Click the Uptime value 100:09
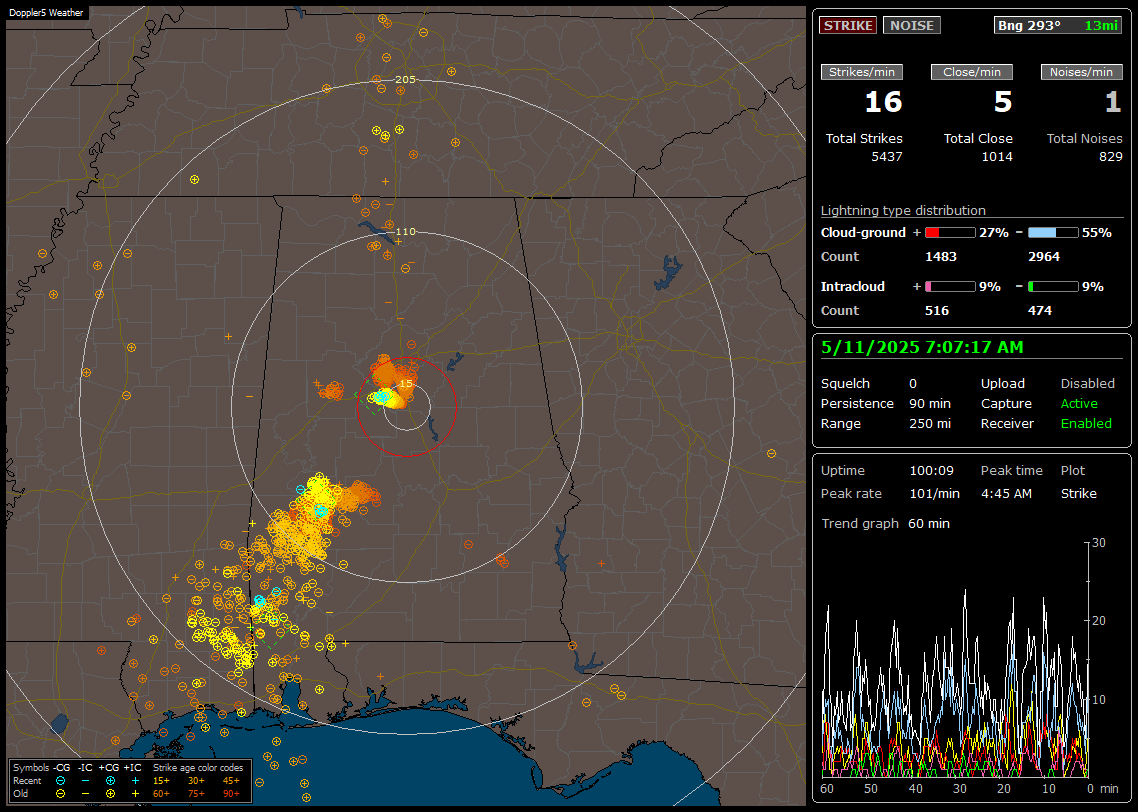The image size is (1138, 812). (931, 471)
